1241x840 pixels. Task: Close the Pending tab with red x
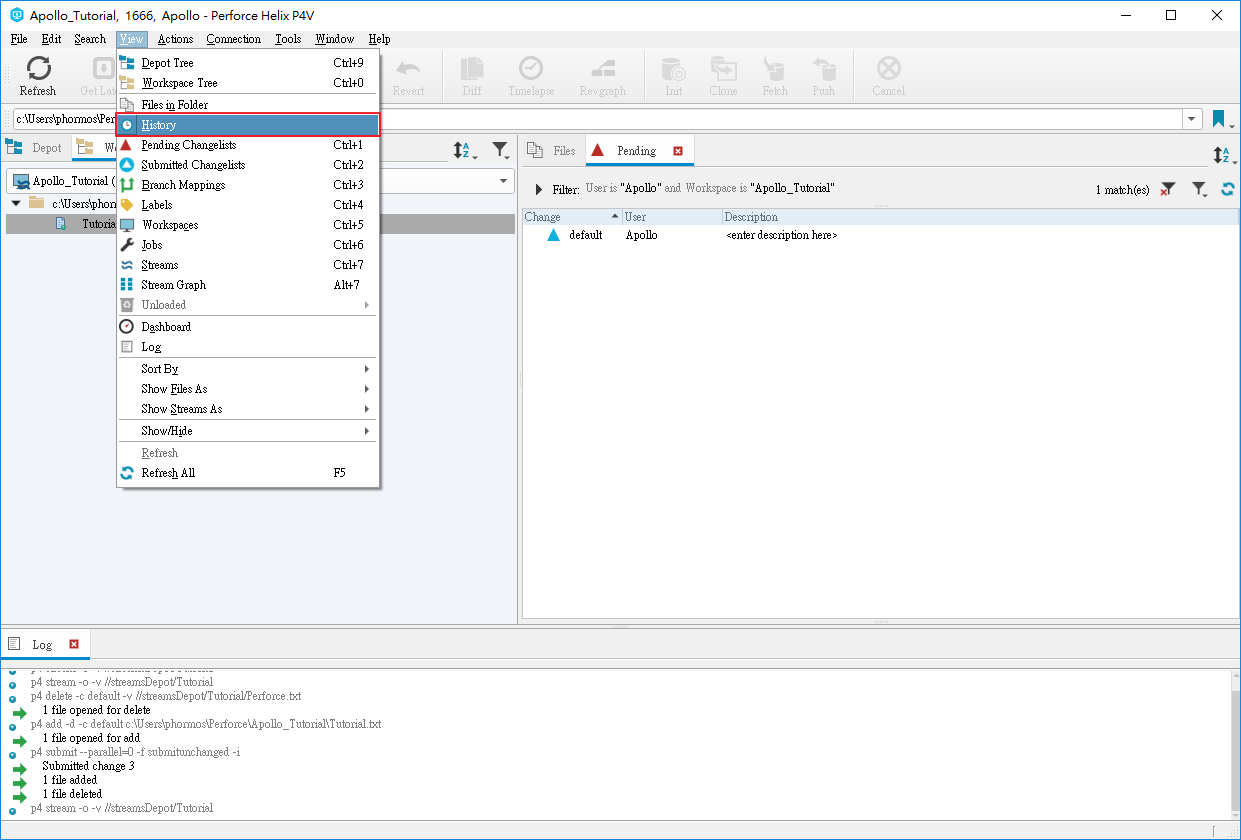(x=678, y=151)
